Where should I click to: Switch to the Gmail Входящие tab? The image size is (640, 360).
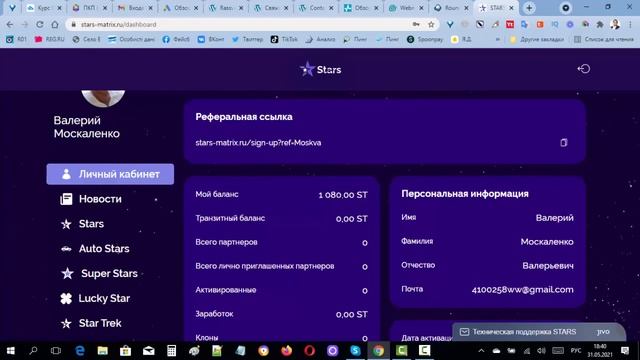point(134,8)
